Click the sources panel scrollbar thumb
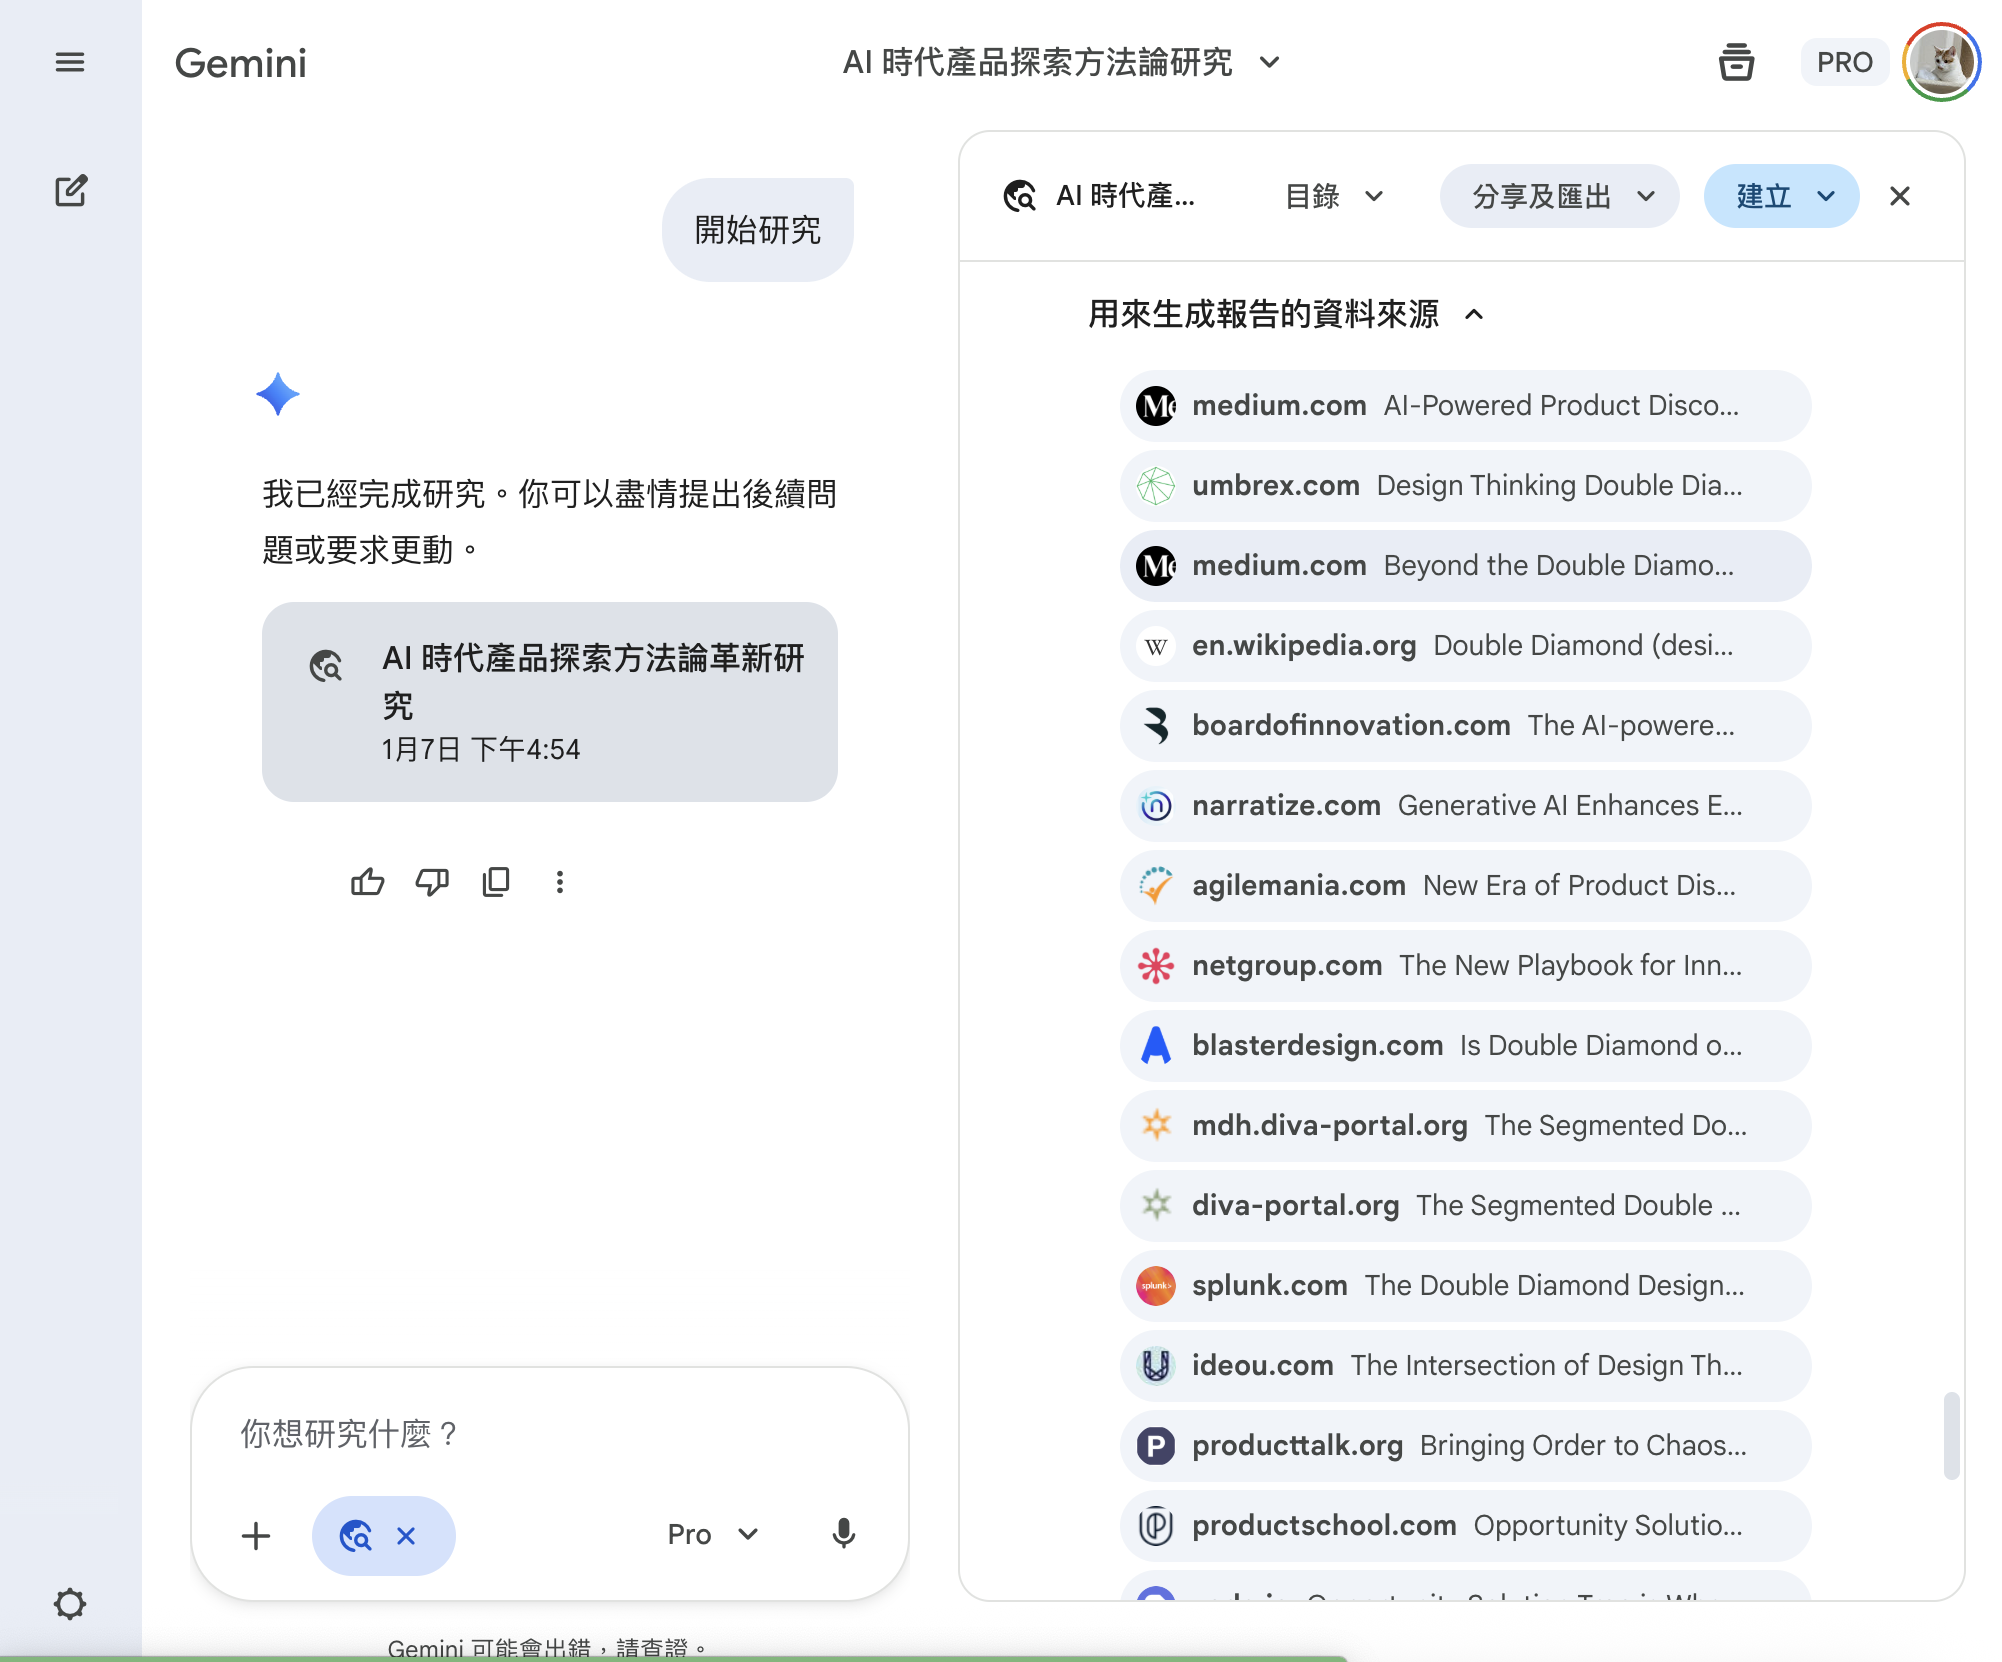 tap(1951, 1435)
